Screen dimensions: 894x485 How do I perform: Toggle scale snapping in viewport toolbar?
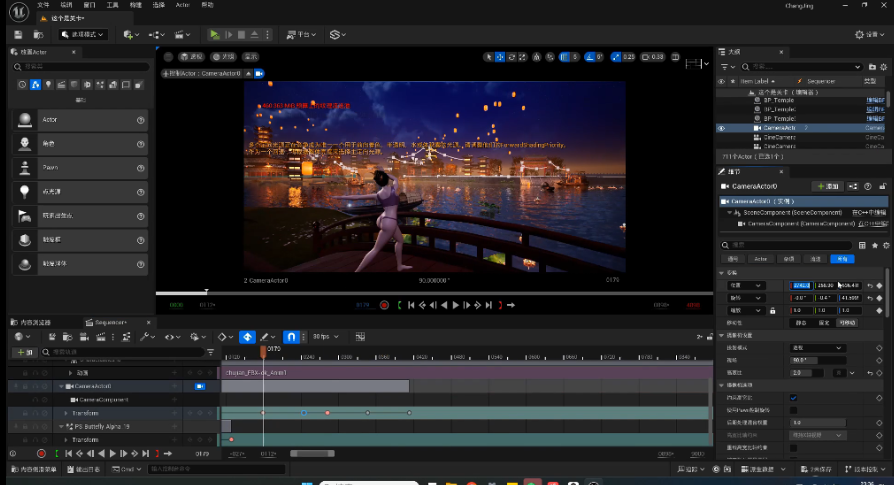point(615,57)
